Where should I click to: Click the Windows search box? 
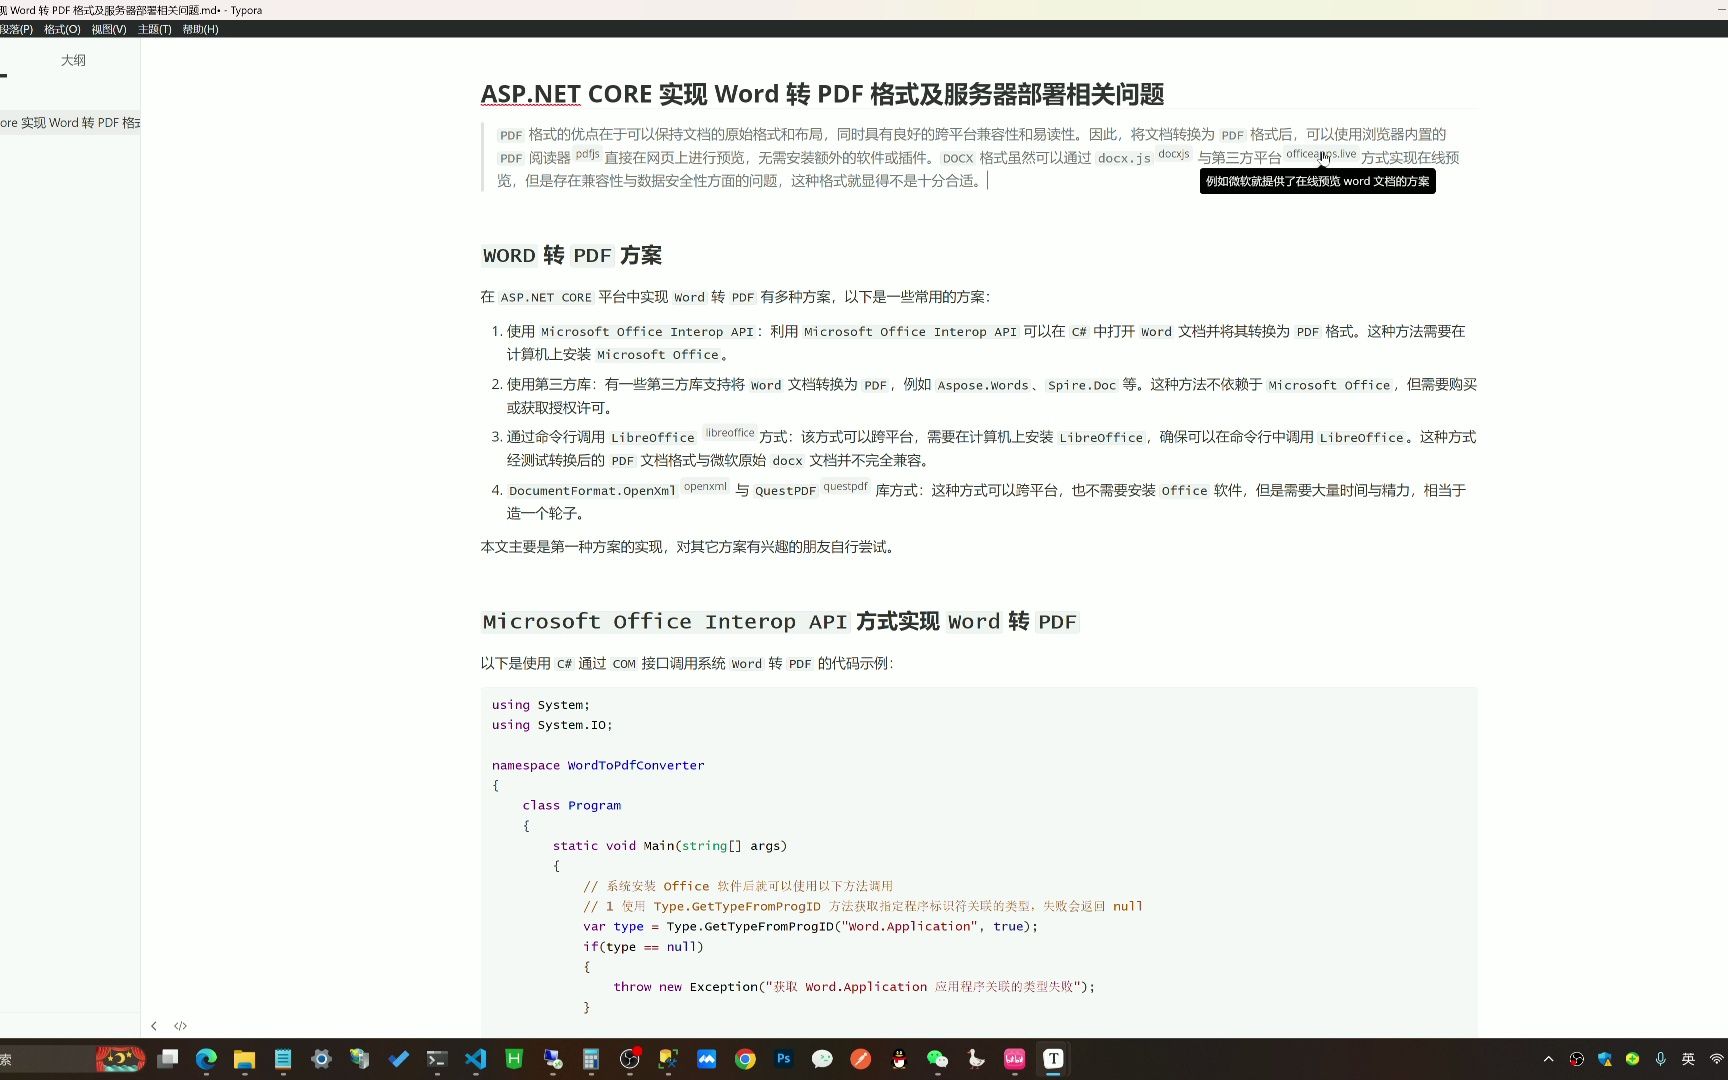point(46,1059)
